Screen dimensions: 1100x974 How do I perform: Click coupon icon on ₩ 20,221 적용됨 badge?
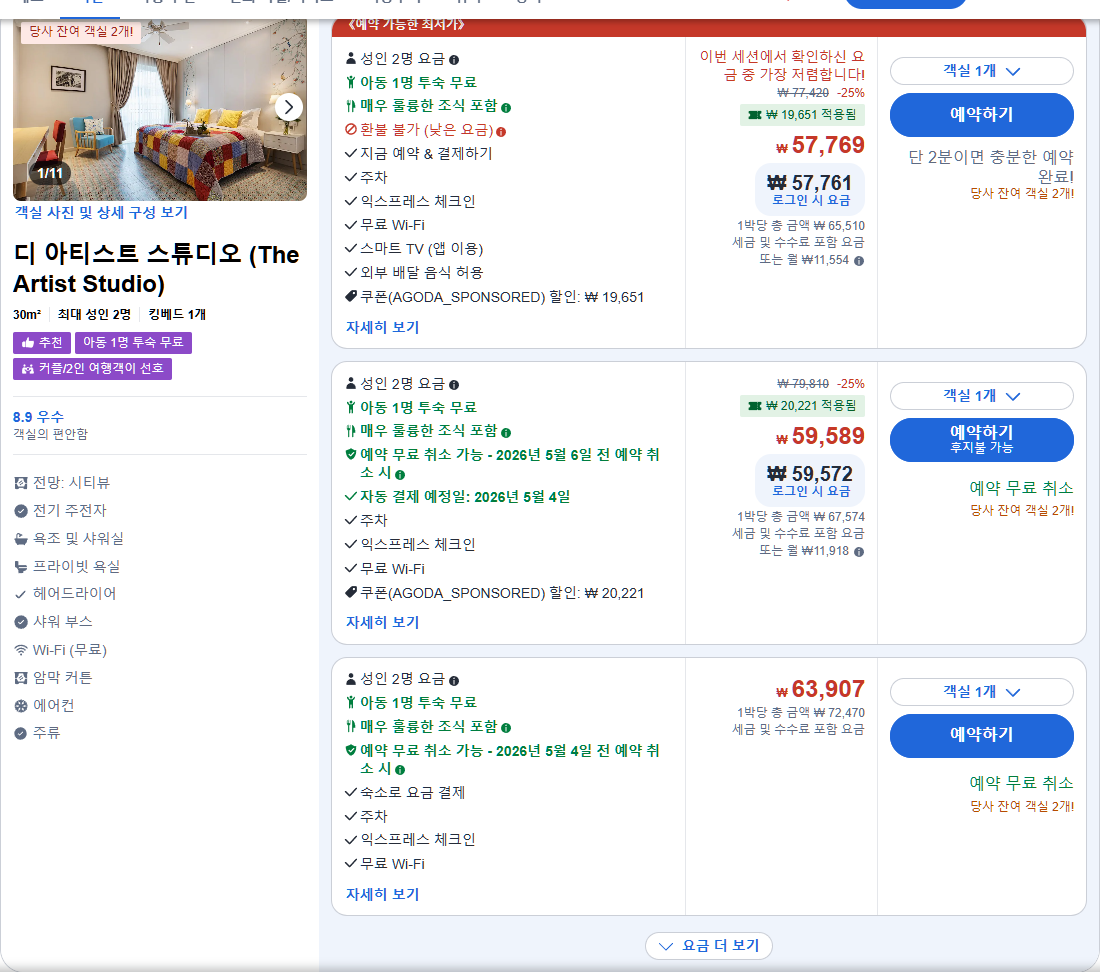(x=755, y=406)
